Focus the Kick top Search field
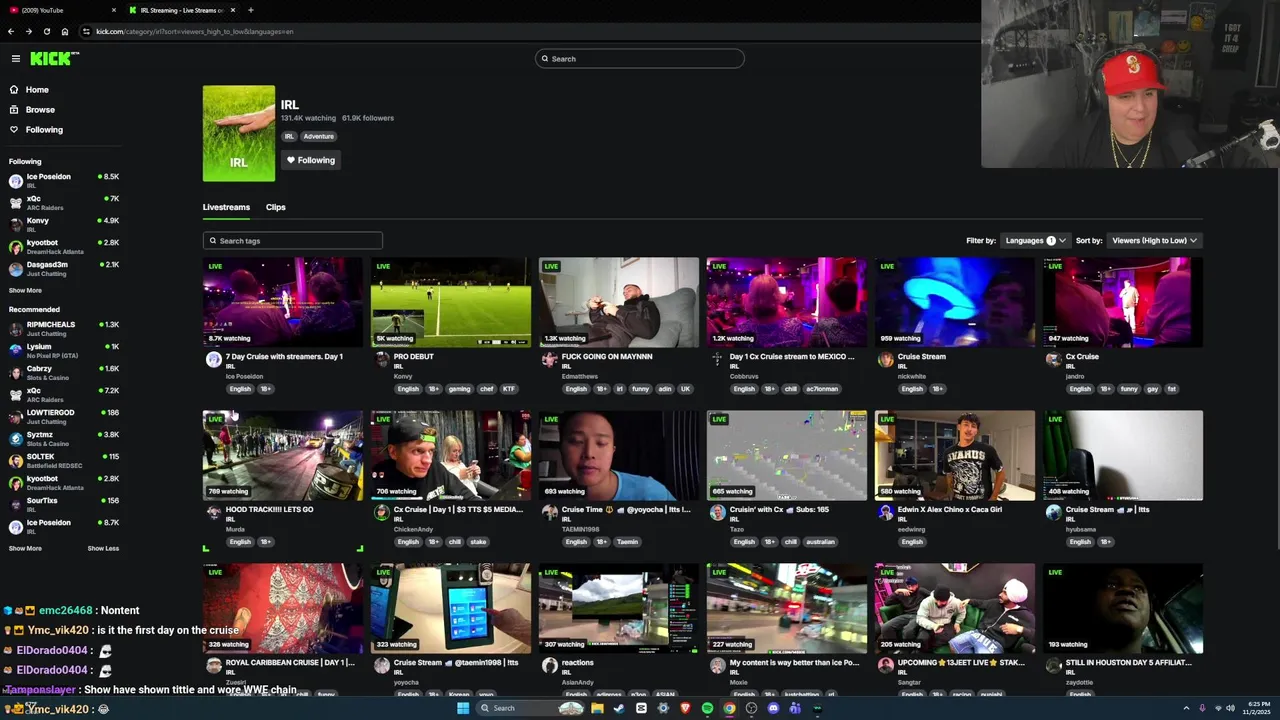The image size is (1280, 720). coord(640,59)
